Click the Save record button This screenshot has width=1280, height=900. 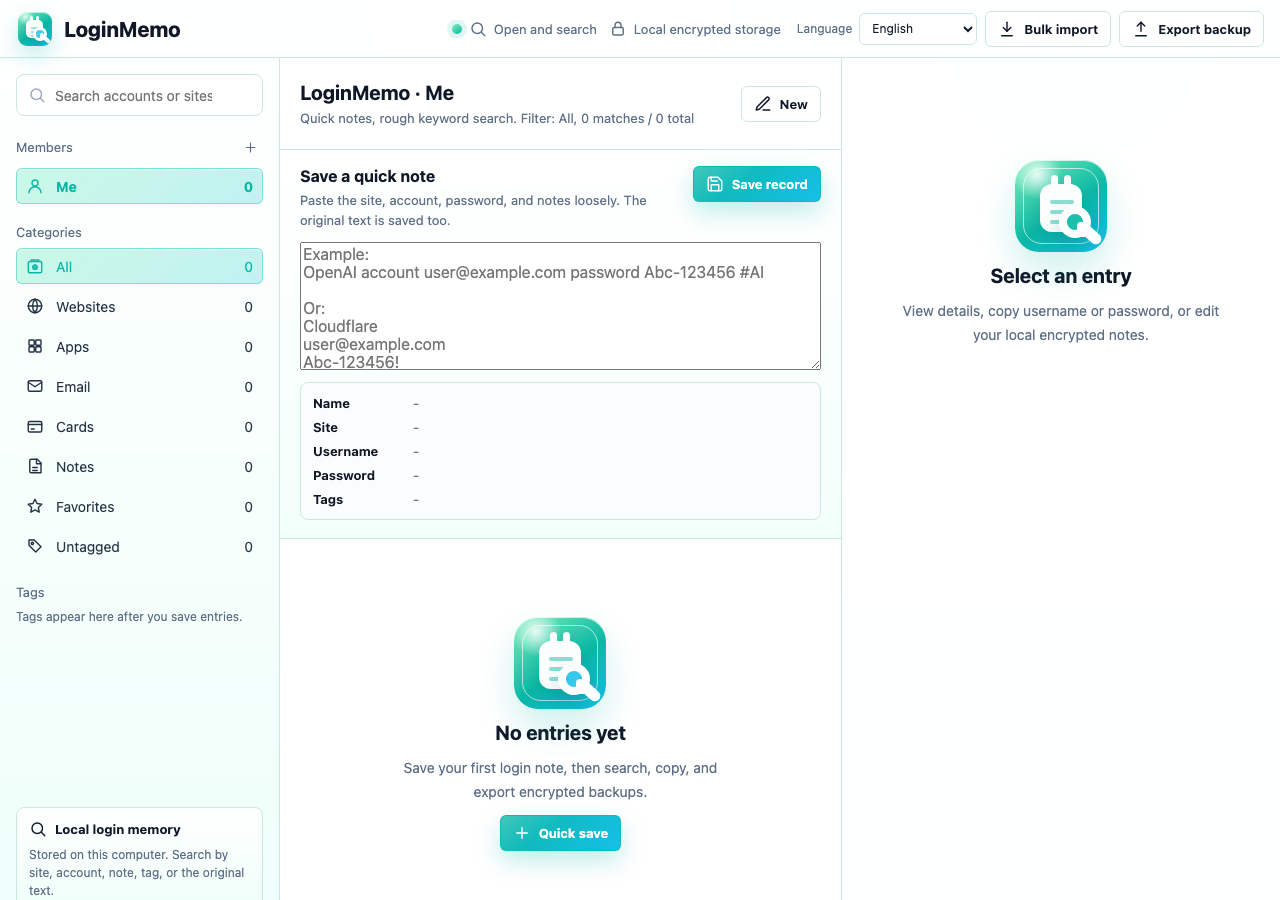tap(757, 184)
